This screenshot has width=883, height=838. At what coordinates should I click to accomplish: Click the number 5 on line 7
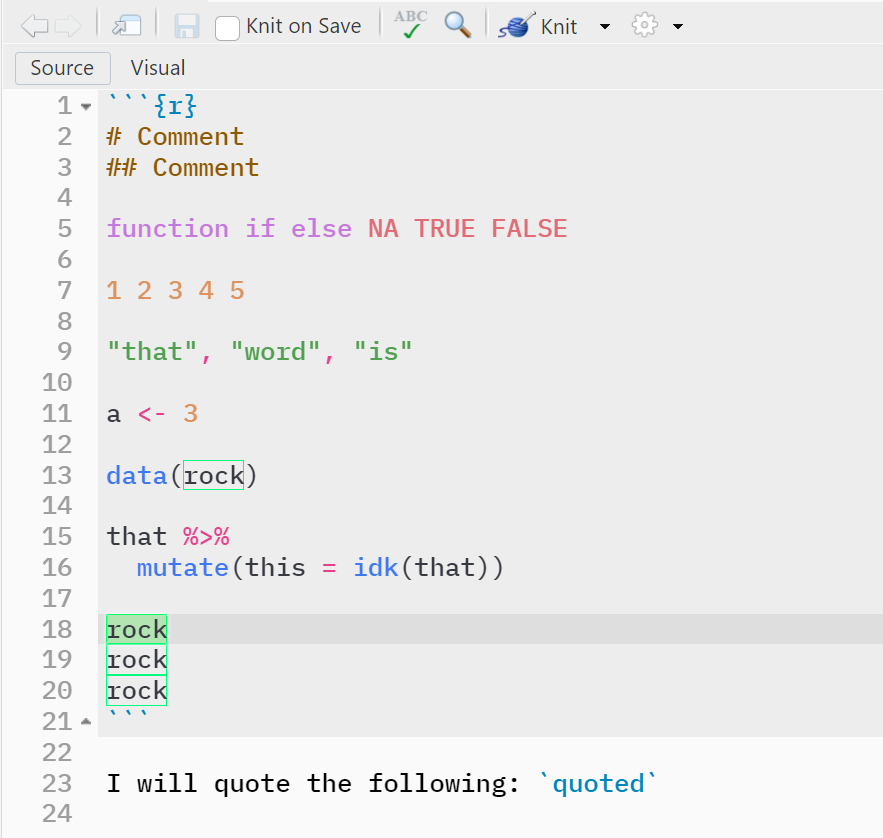pos(237,291)
